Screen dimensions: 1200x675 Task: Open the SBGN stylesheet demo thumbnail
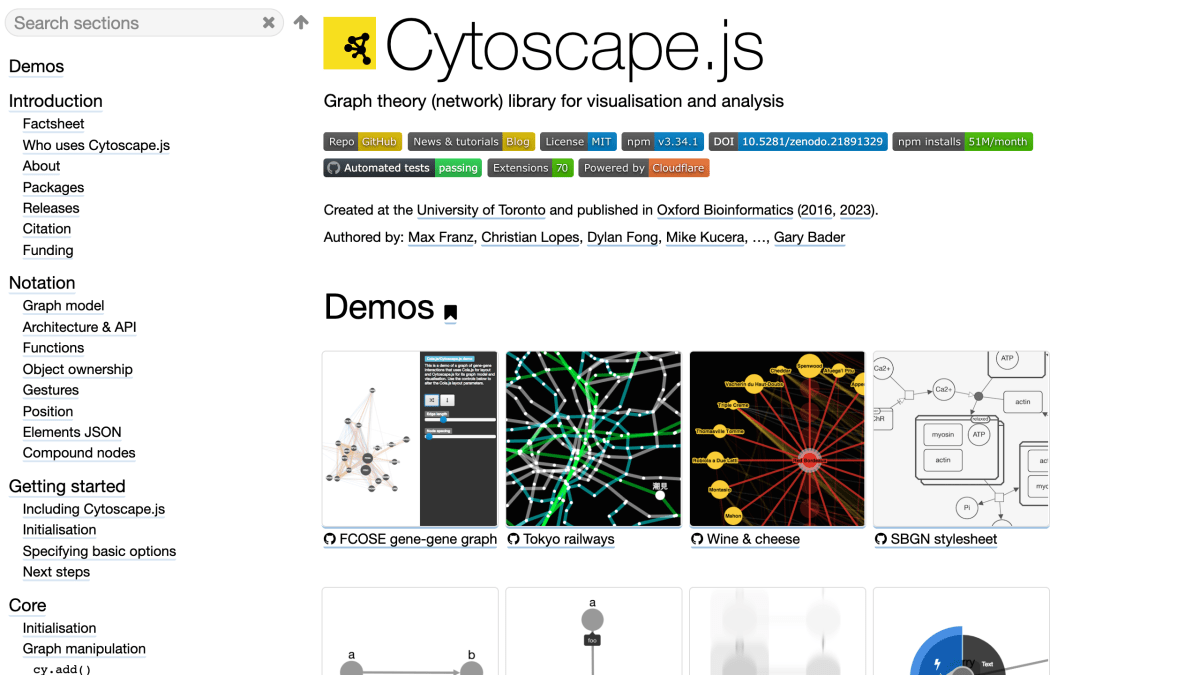tap(961, 439)
